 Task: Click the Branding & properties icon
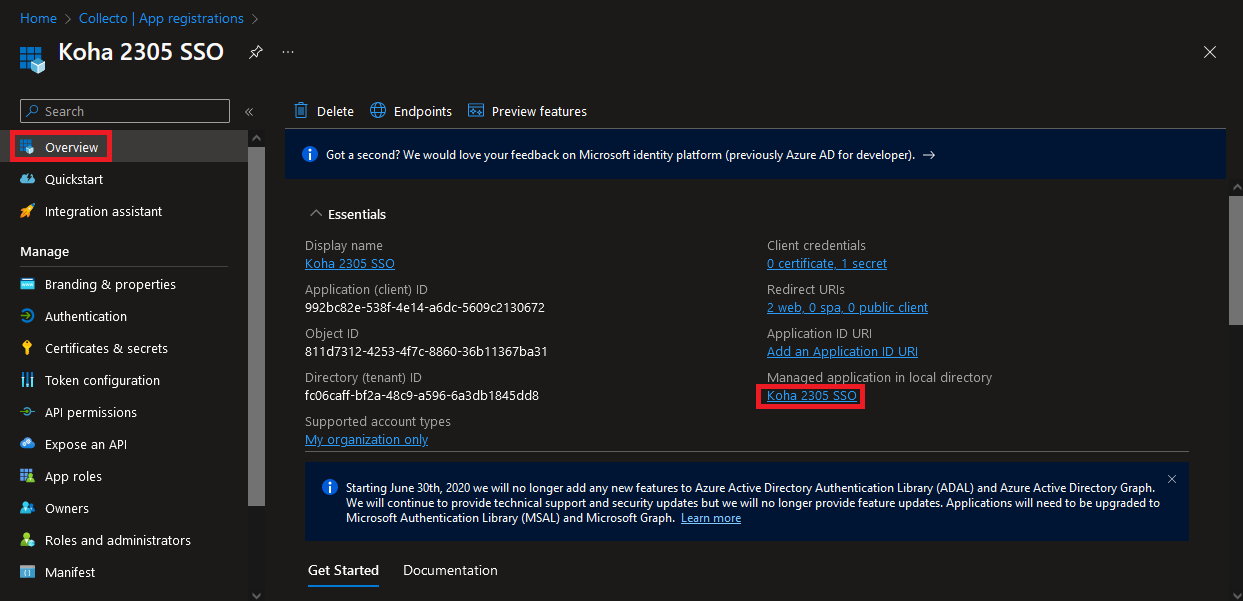(27, 284)
